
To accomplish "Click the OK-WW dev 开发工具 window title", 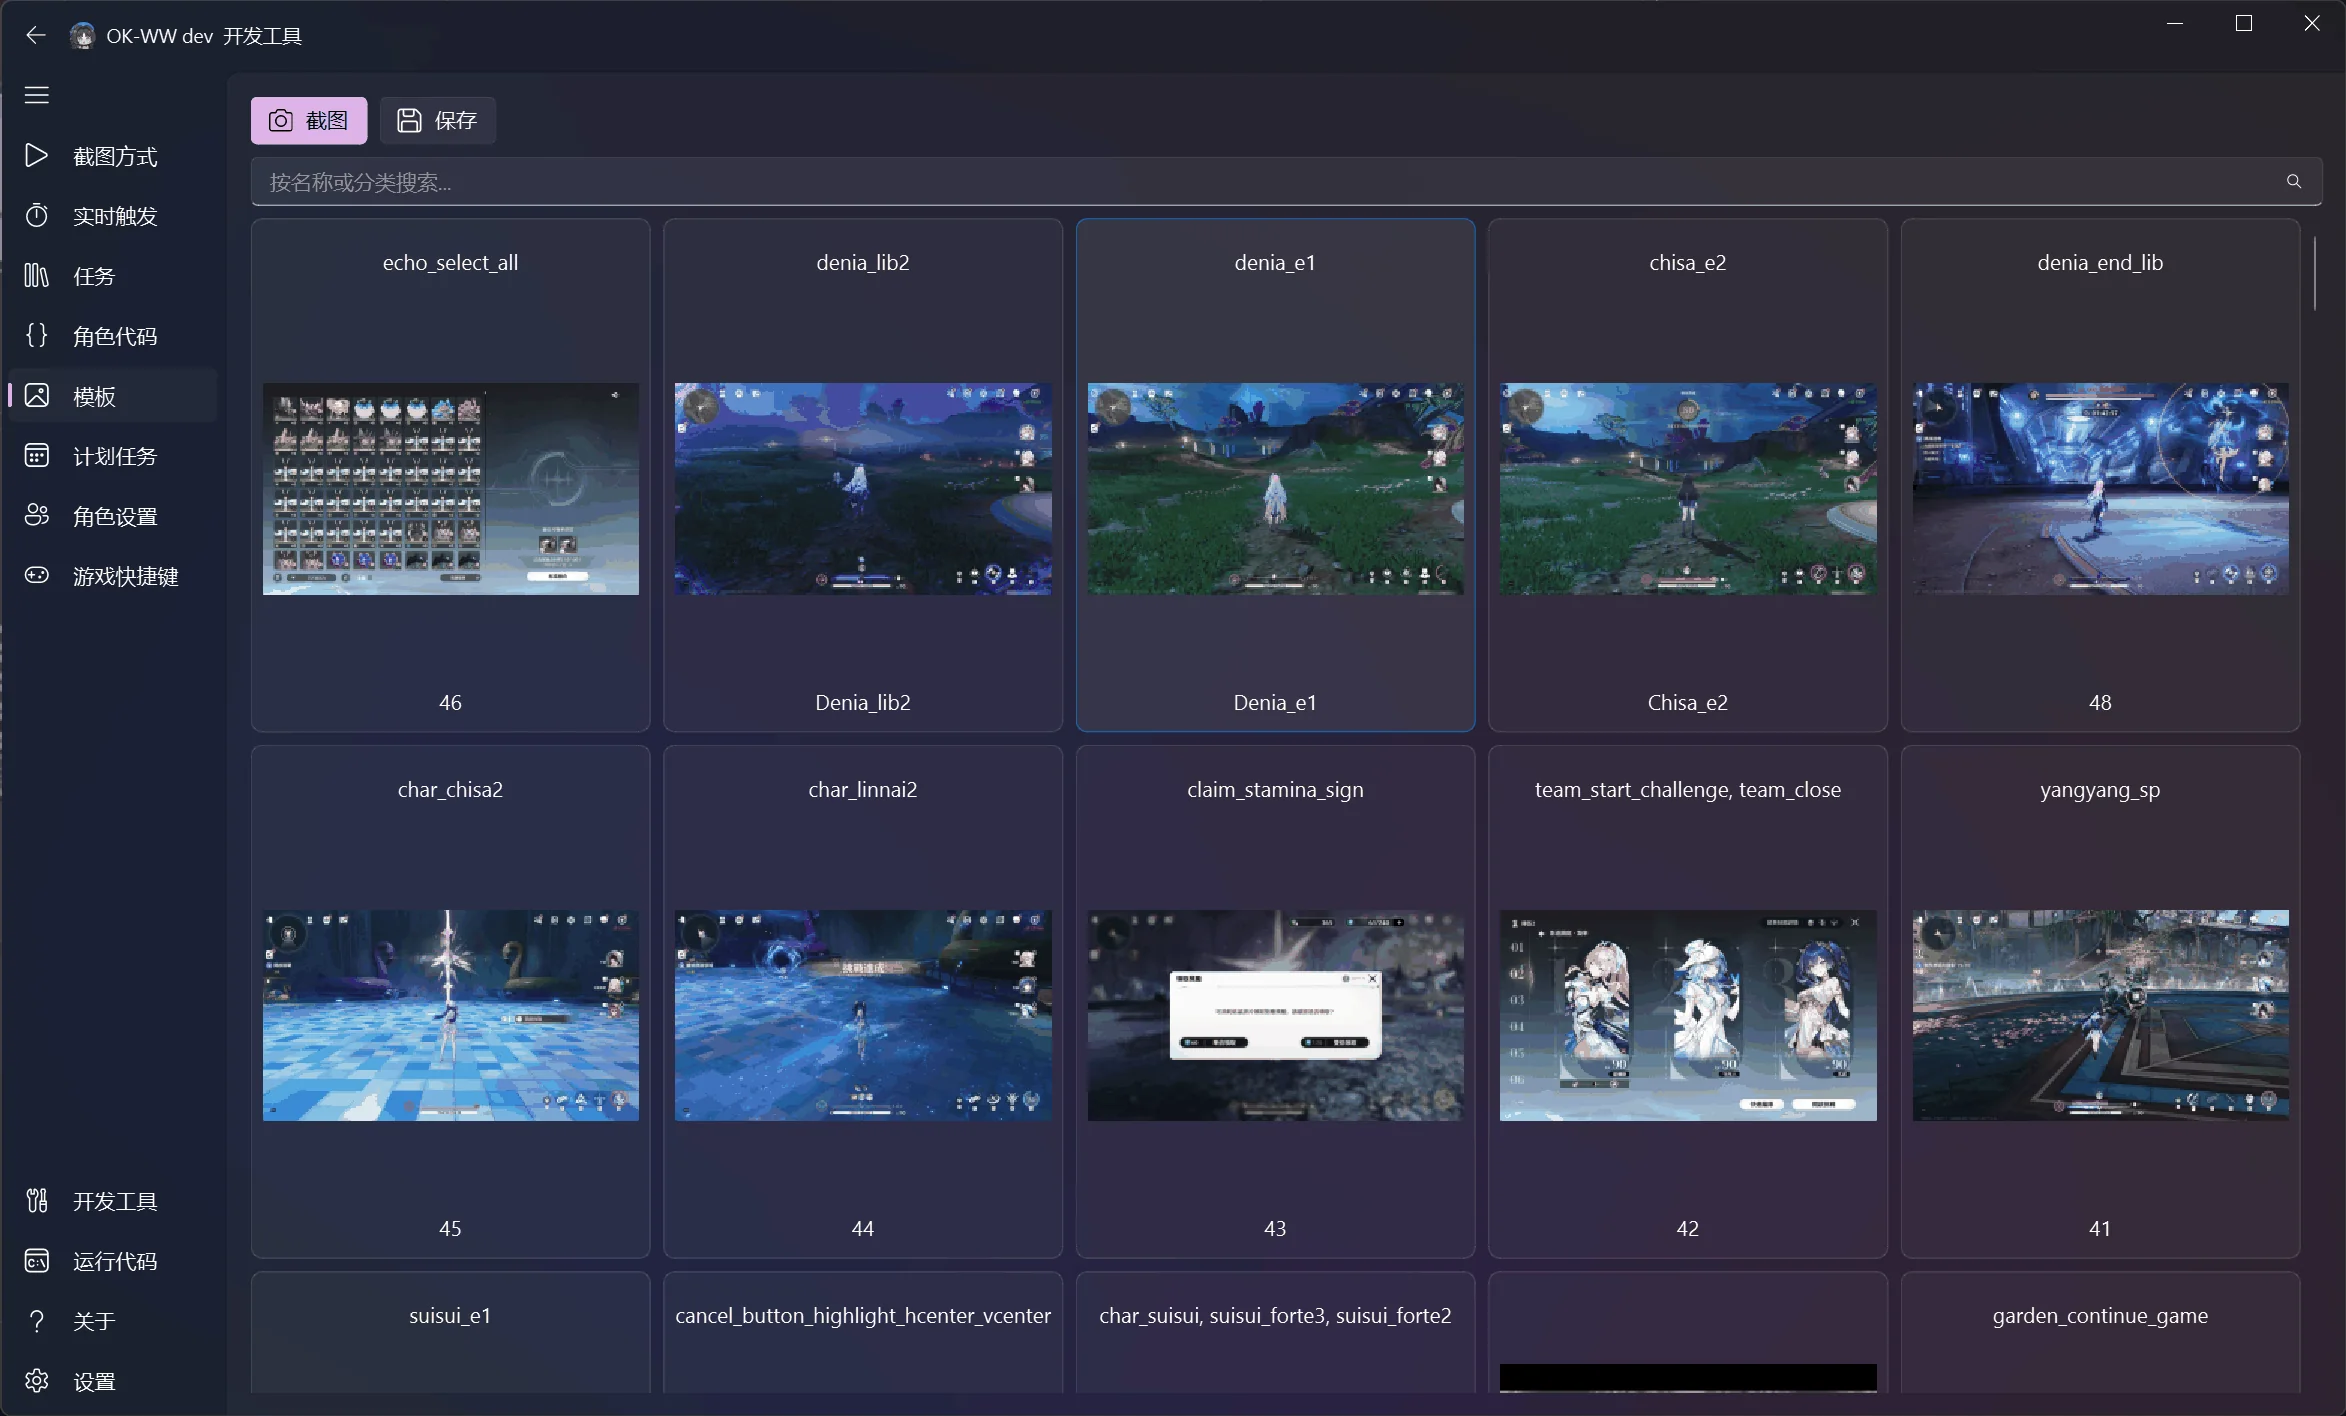I will pos(204,36).
